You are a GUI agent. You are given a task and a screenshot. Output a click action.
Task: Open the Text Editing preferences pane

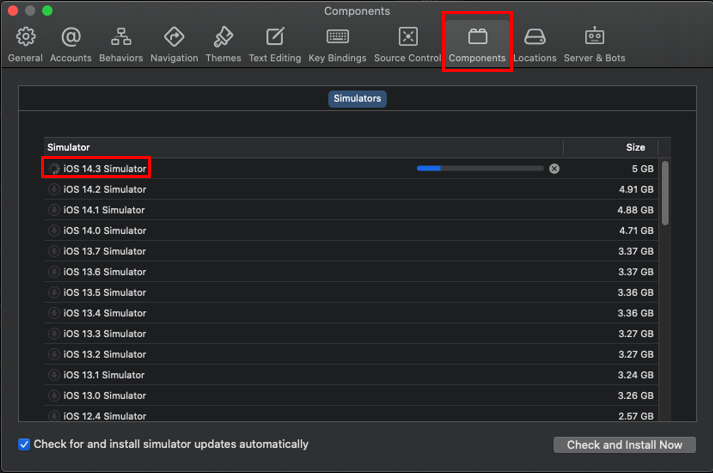275,44
